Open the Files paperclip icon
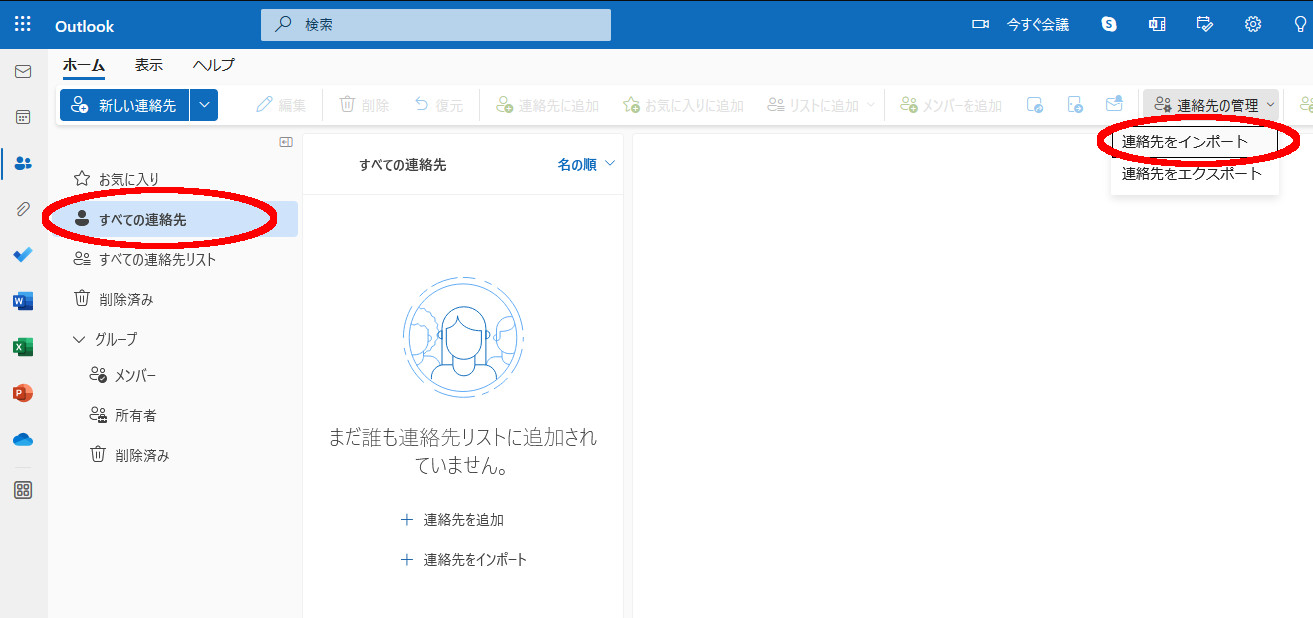 pyautogui.click(x=23, y=209)
